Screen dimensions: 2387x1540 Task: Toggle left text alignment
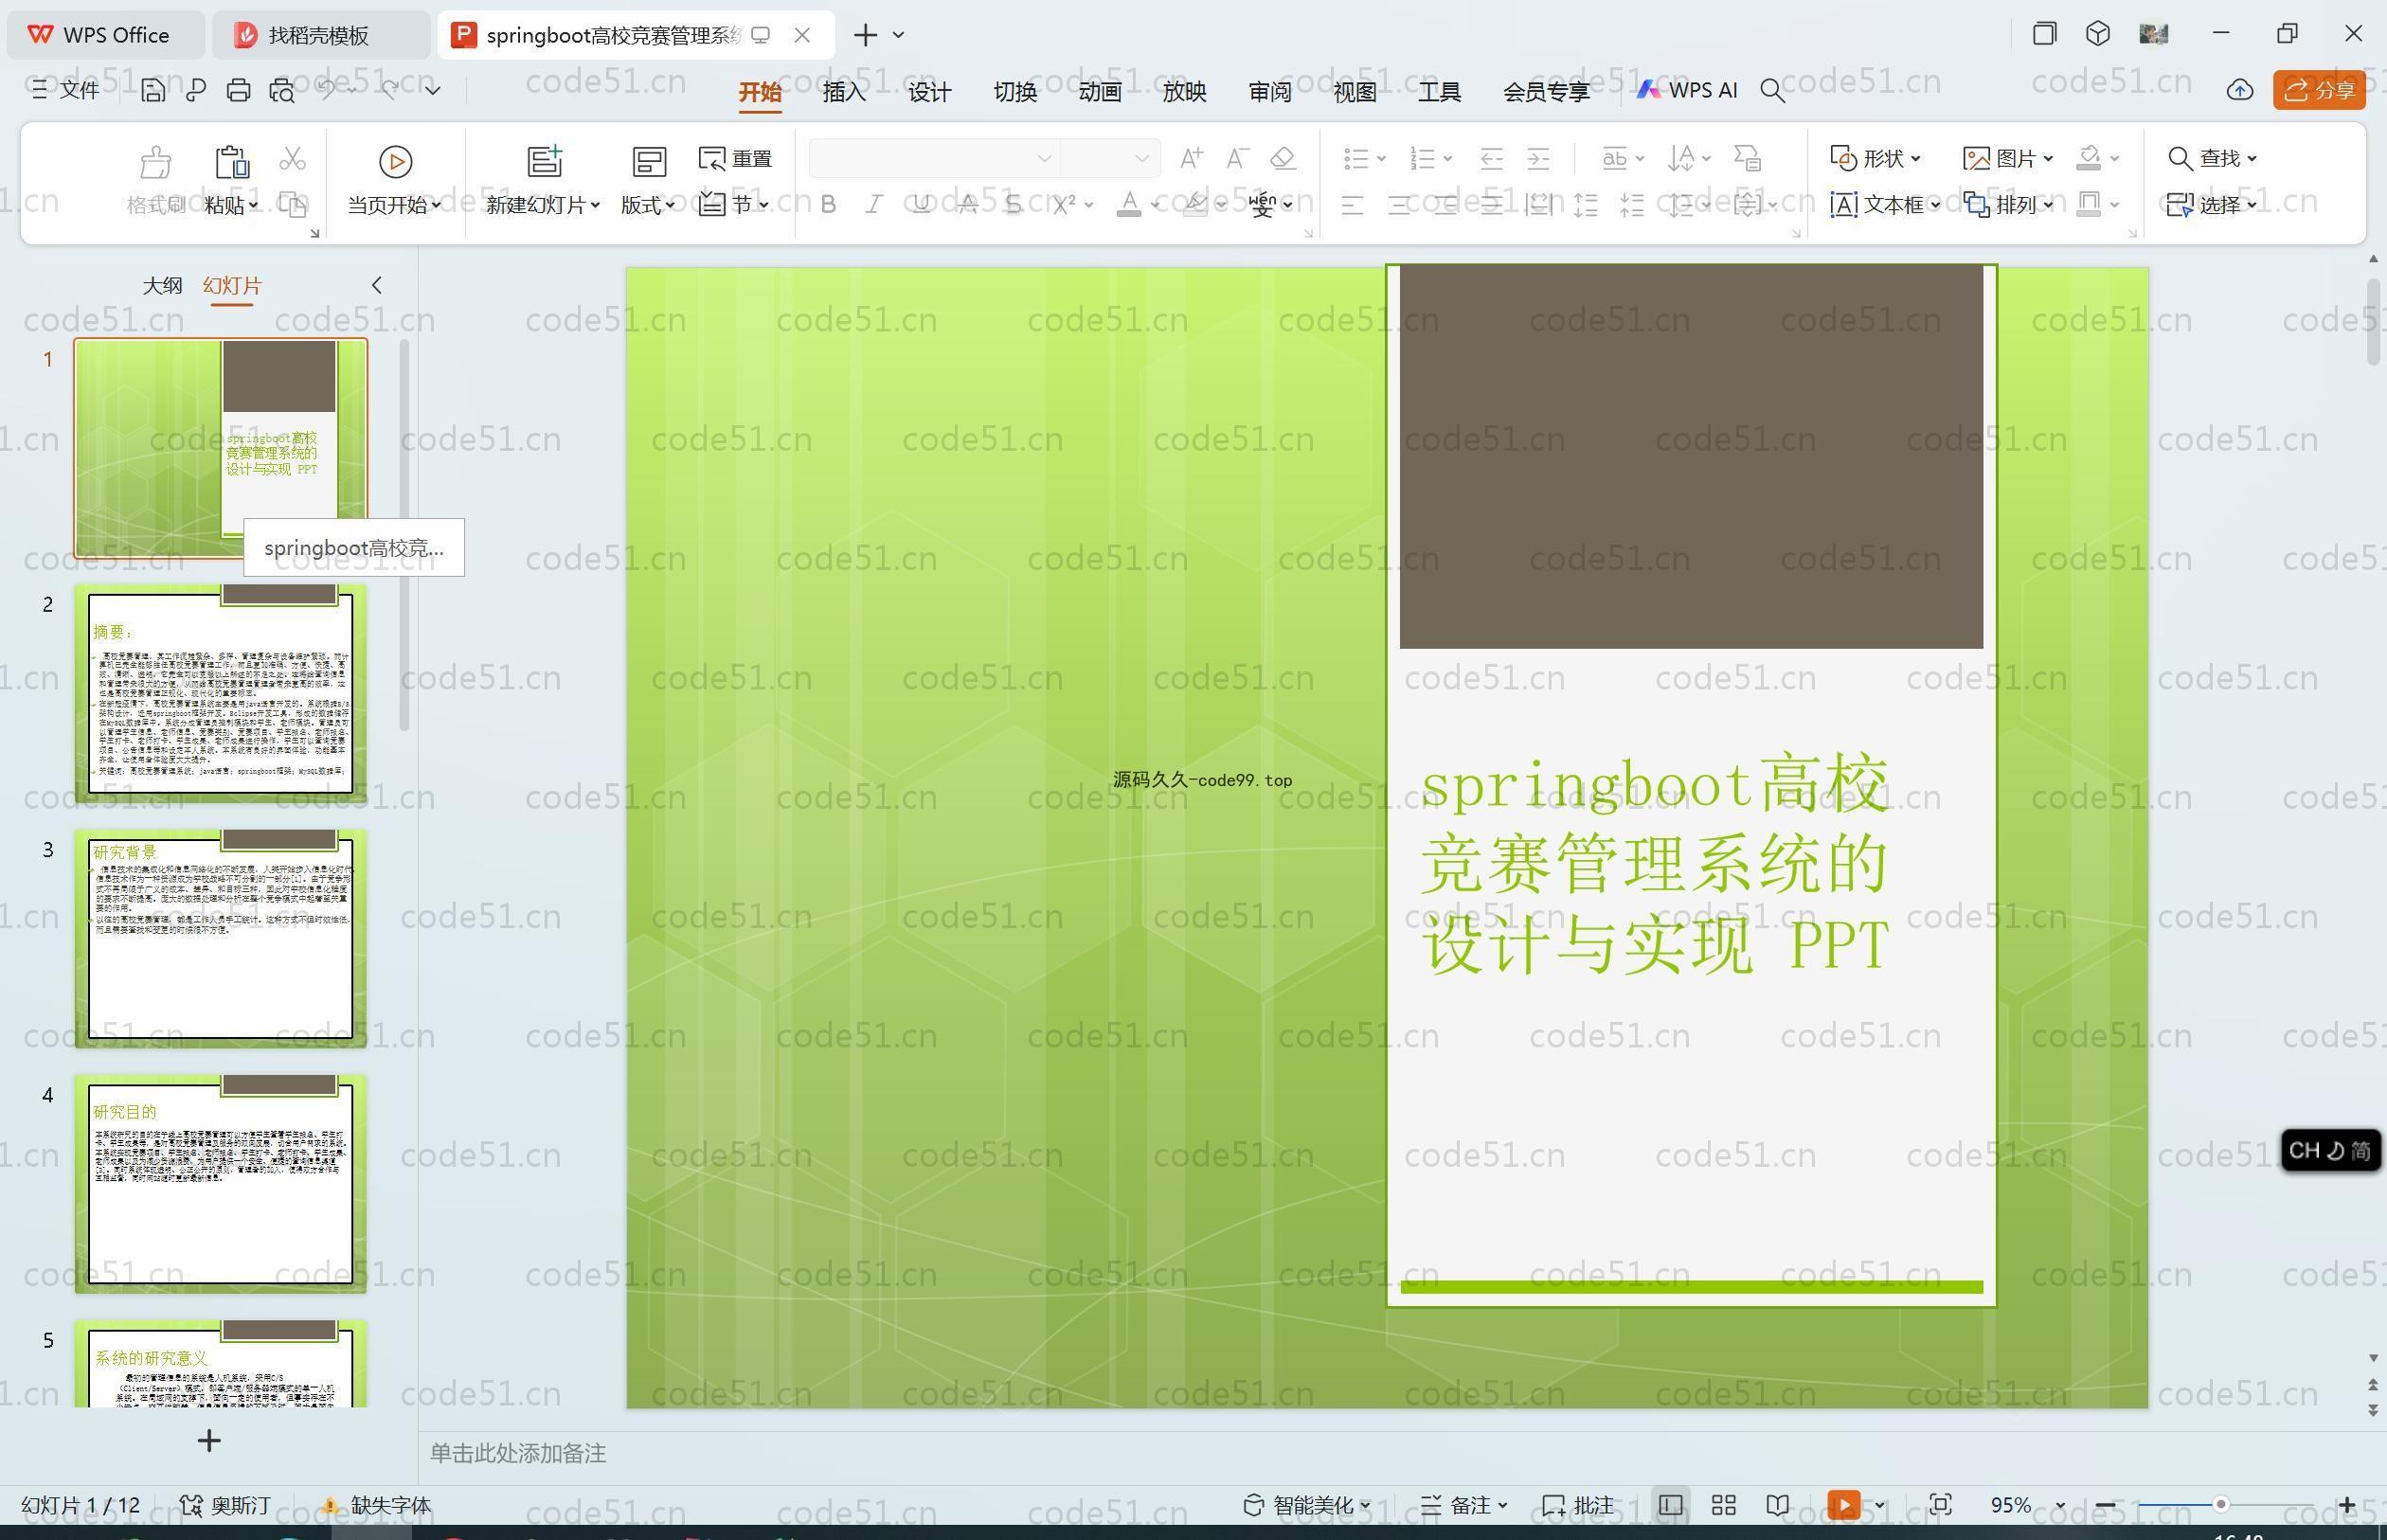[x=1352, y=206]
